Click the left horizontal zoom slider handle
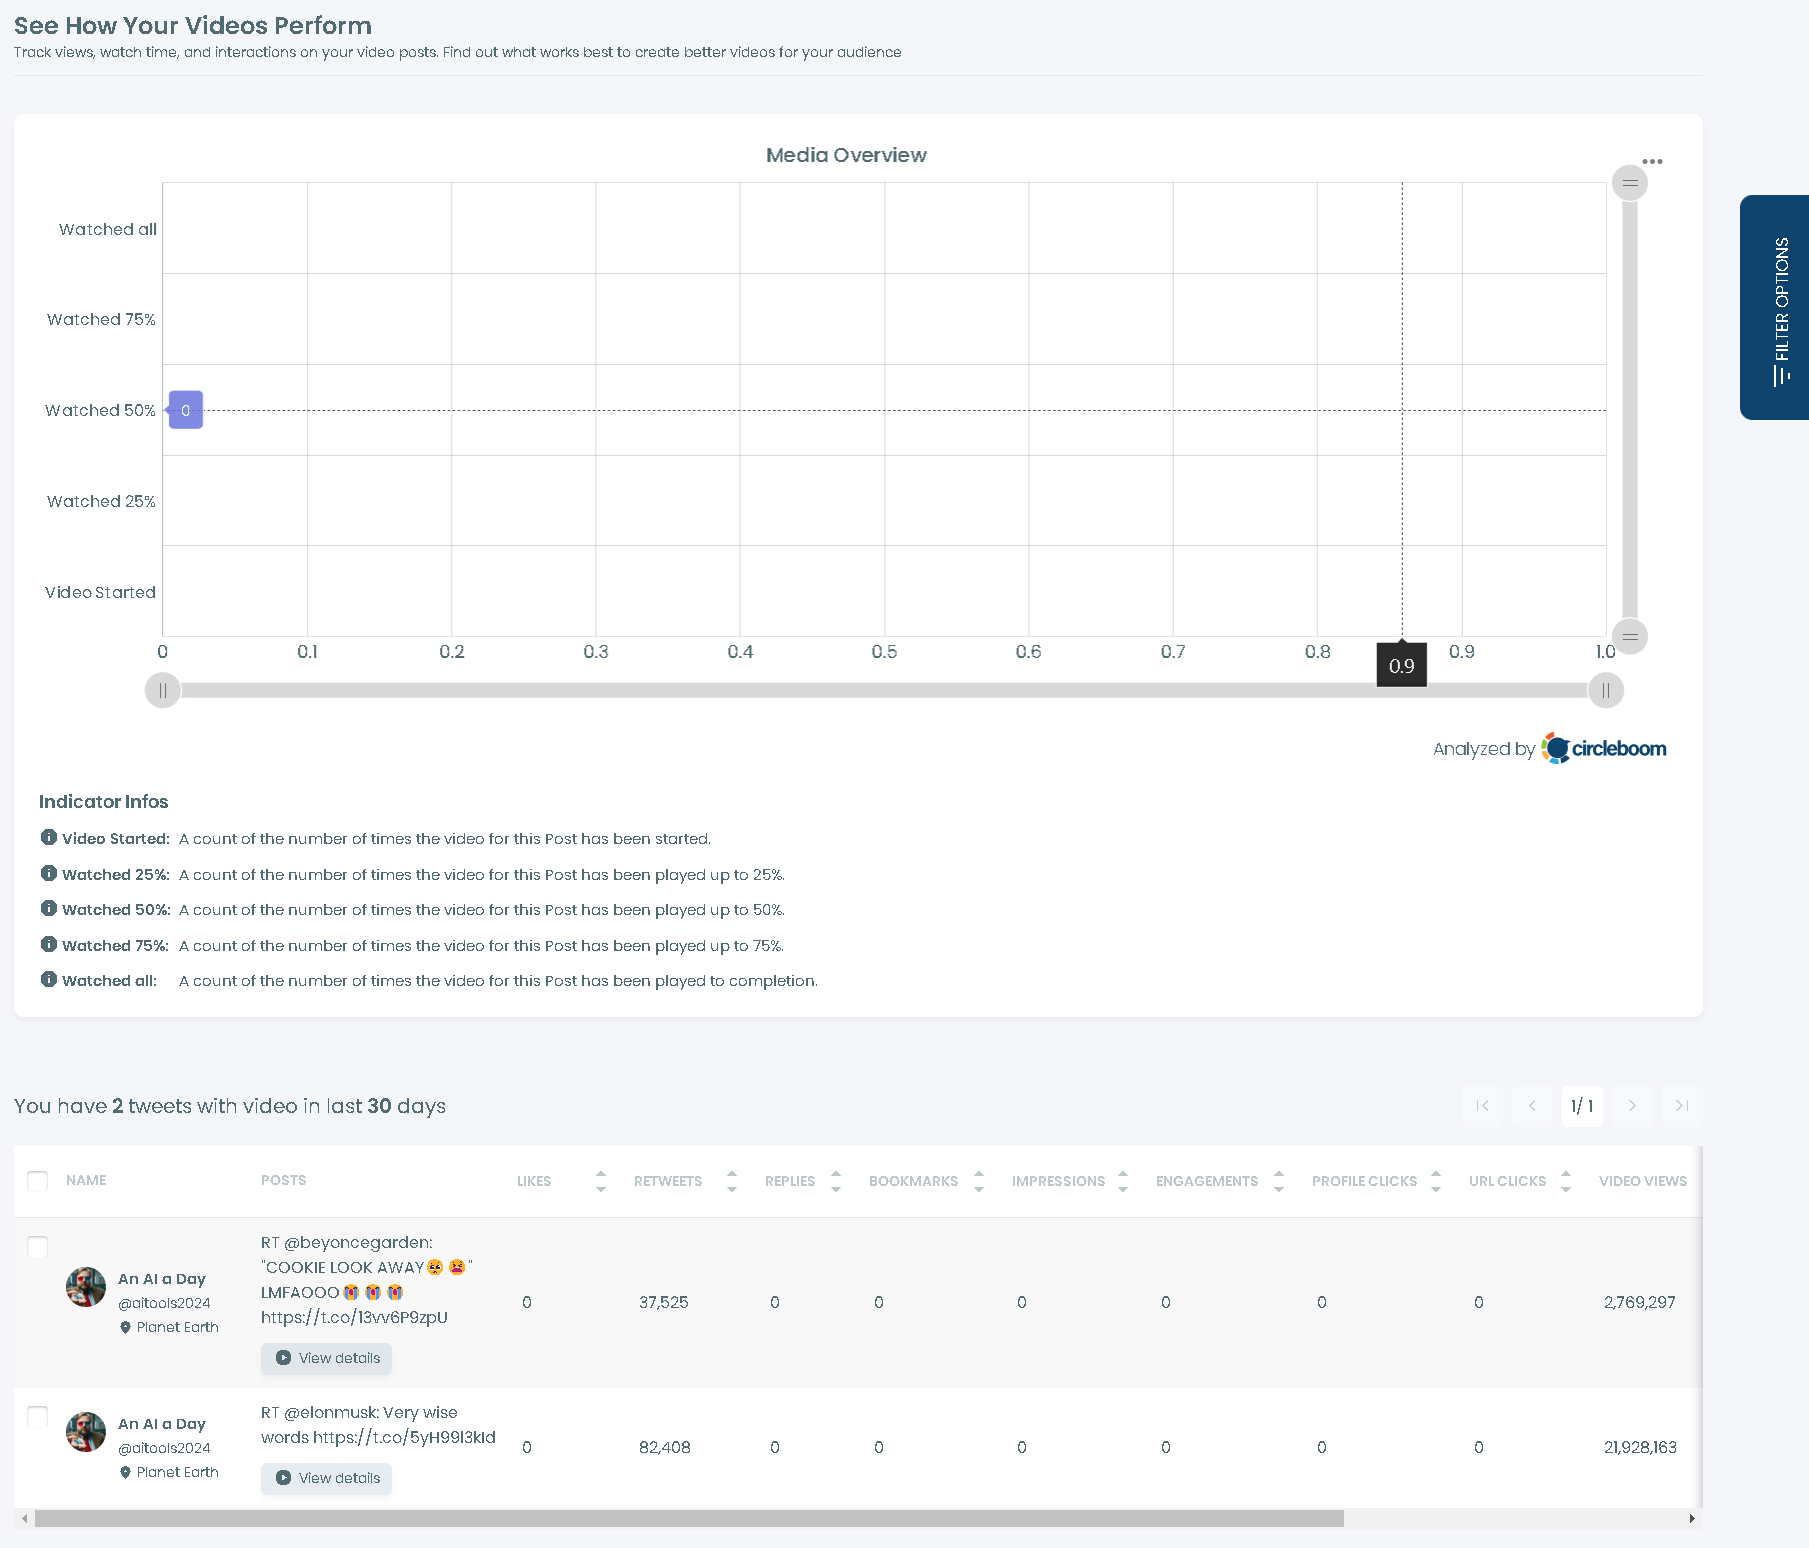Viewport: 1809px width, 1548px height. point(163,691)
